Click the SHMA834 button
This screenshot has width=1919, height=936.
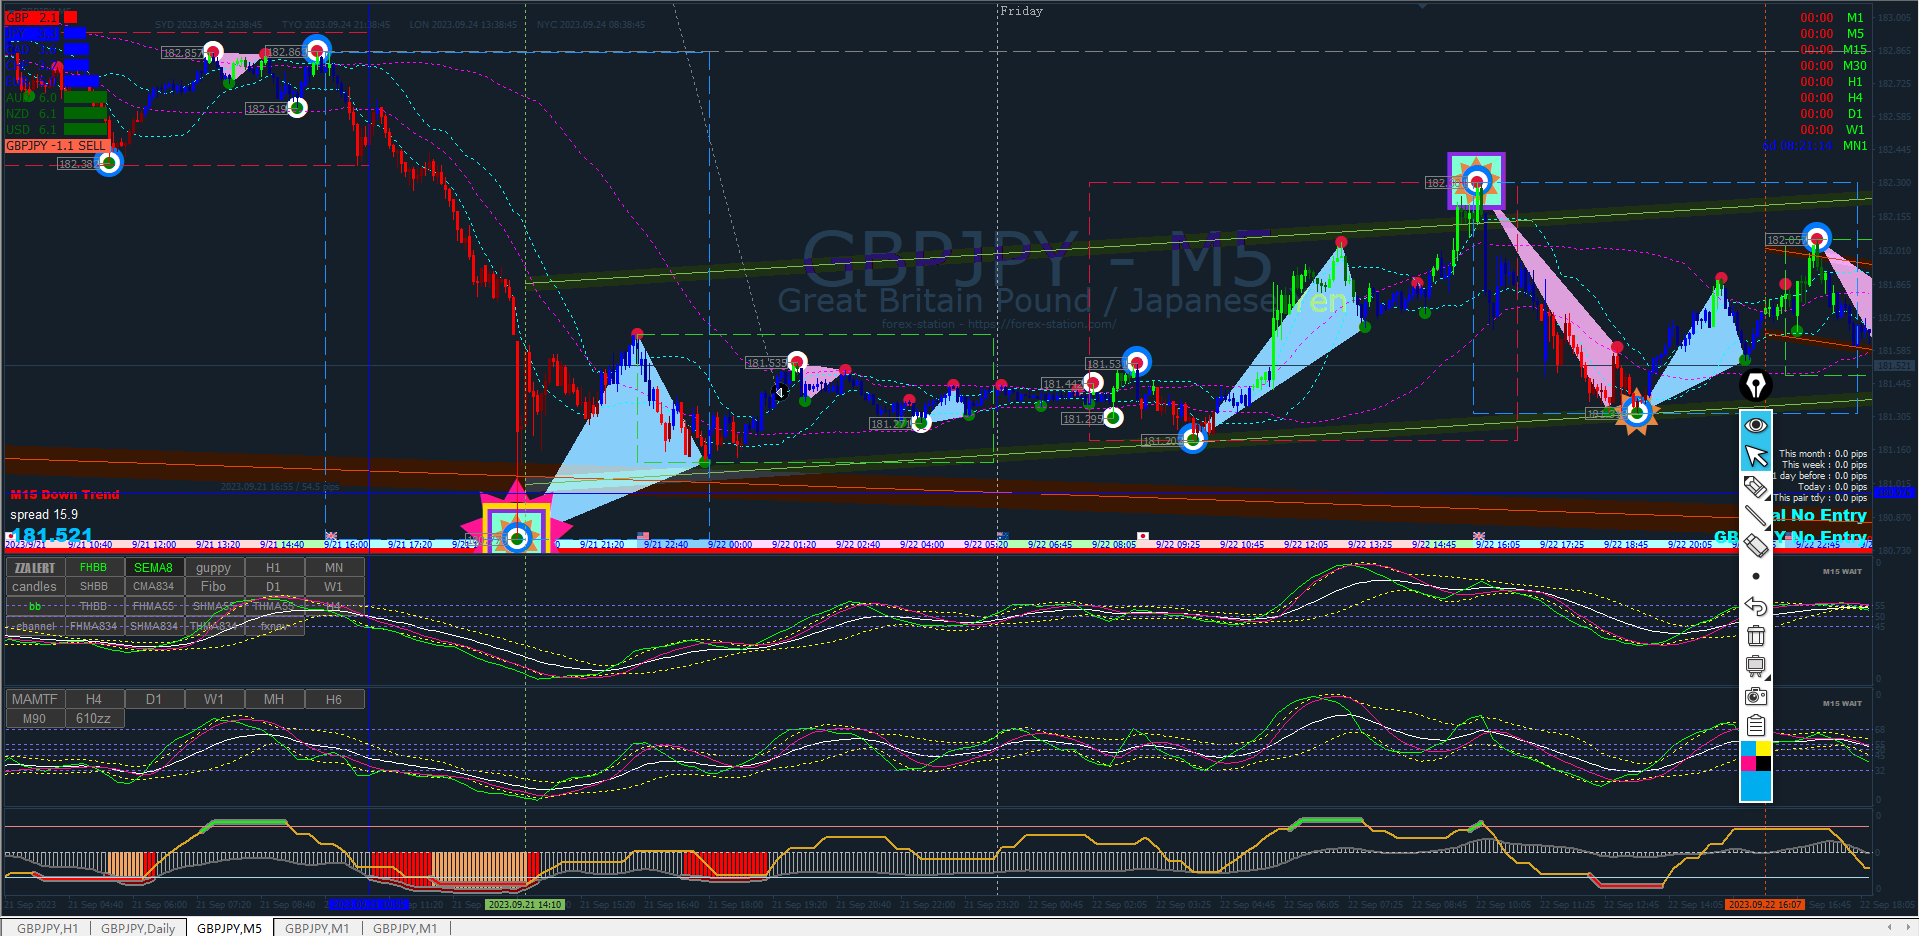(154, 627)
